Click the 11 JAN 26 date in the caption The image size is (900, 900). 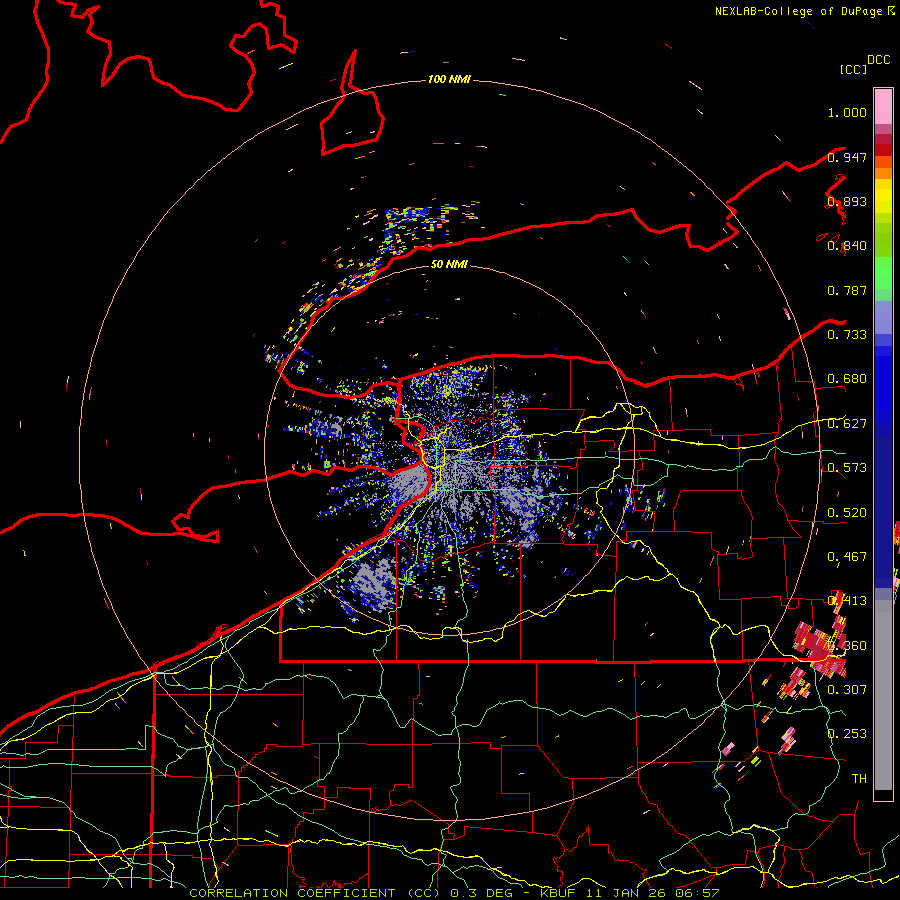click(x=627, y=893)
